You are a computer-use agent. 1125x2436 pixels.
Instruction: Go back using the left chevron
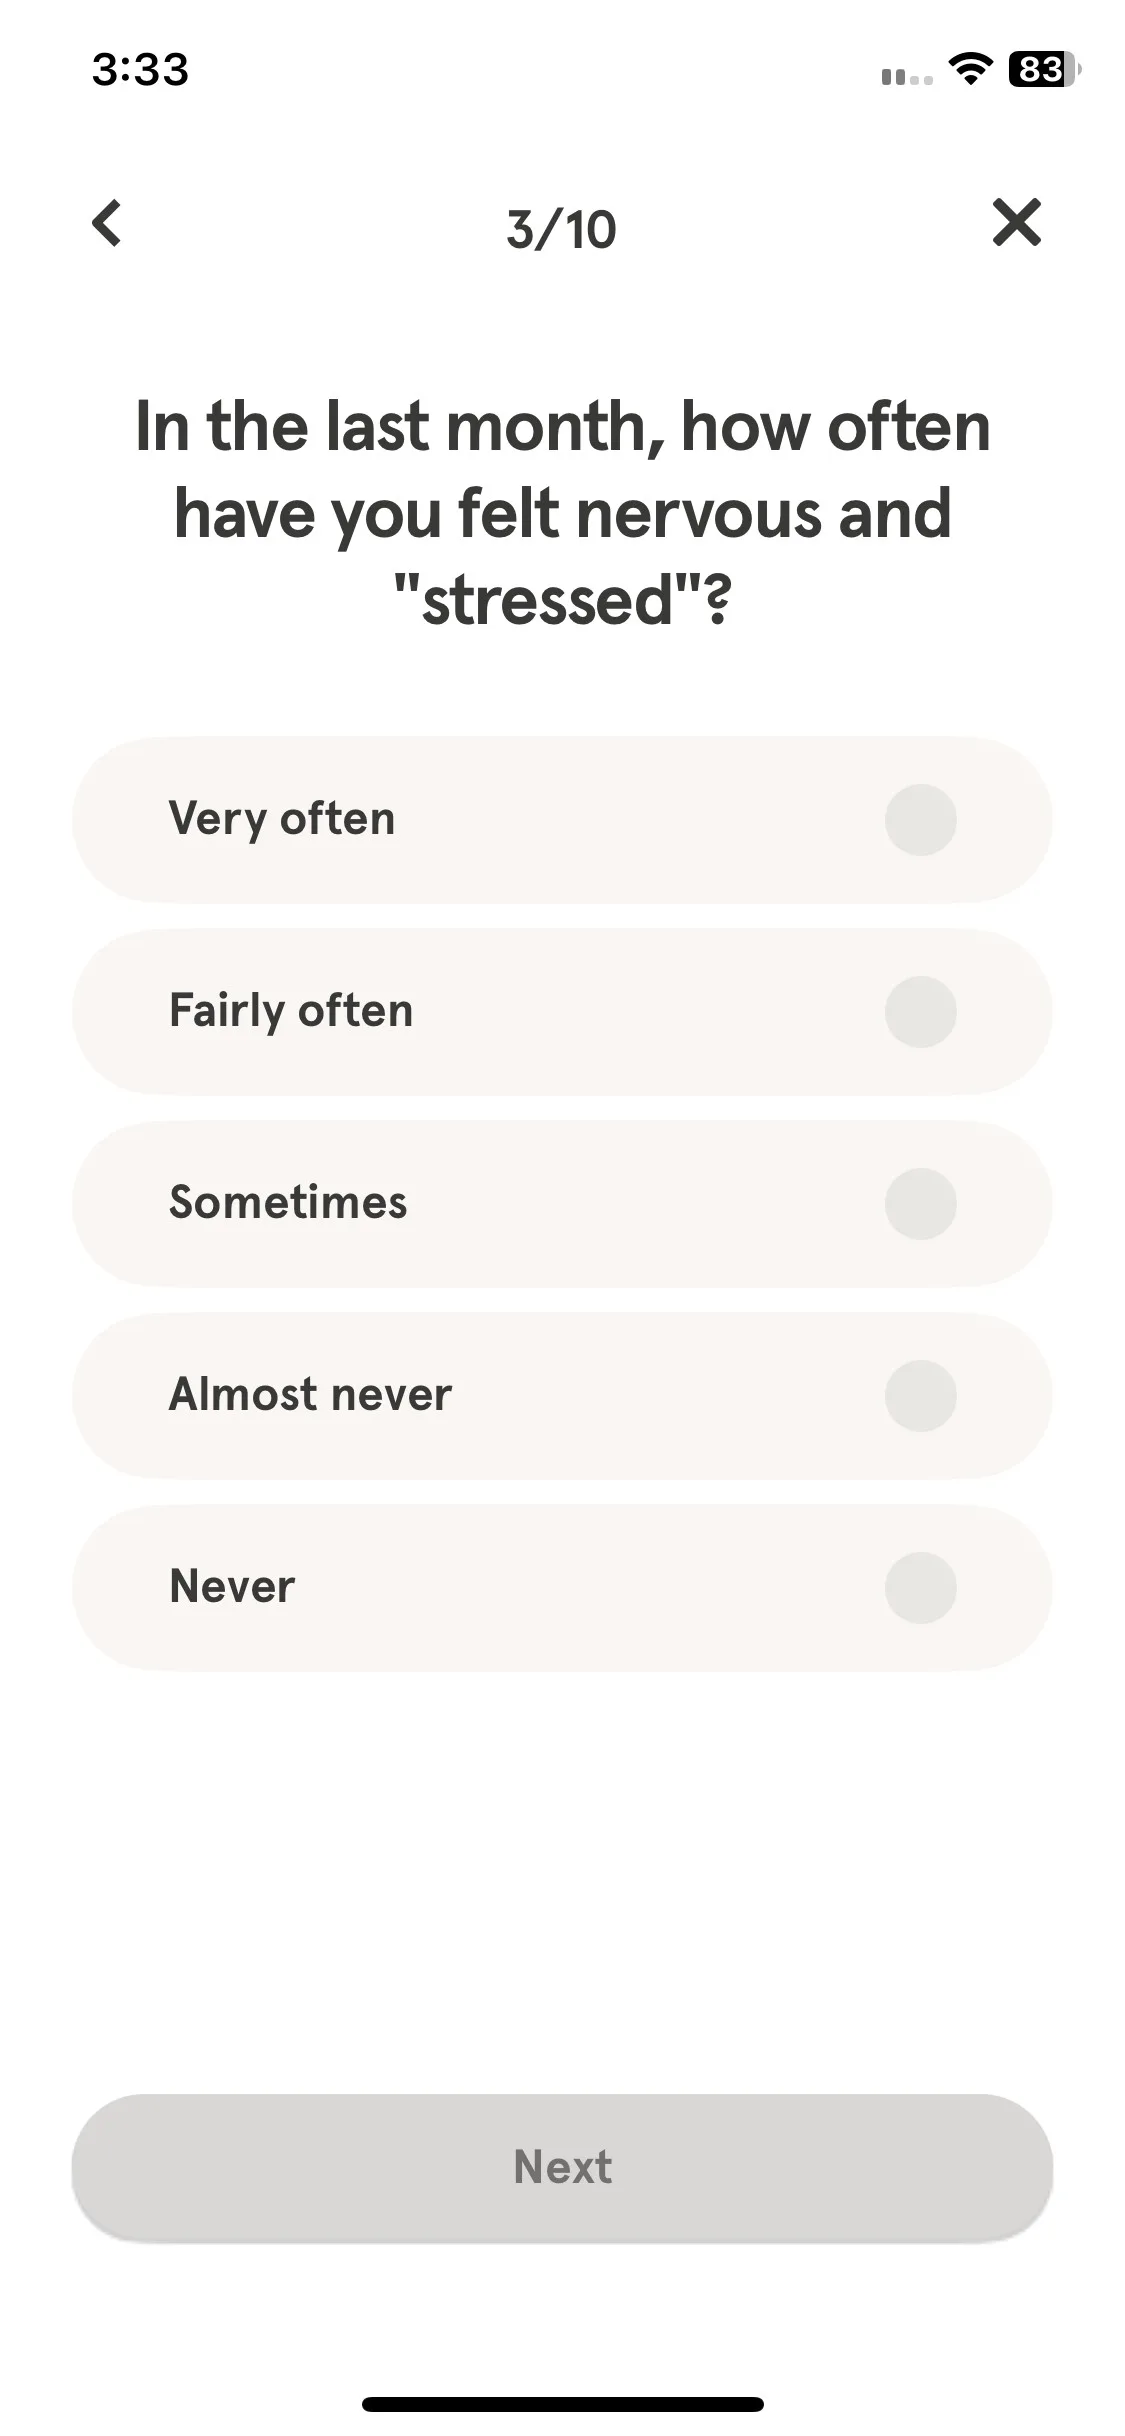pyautogui.click(x=106, y=223)
